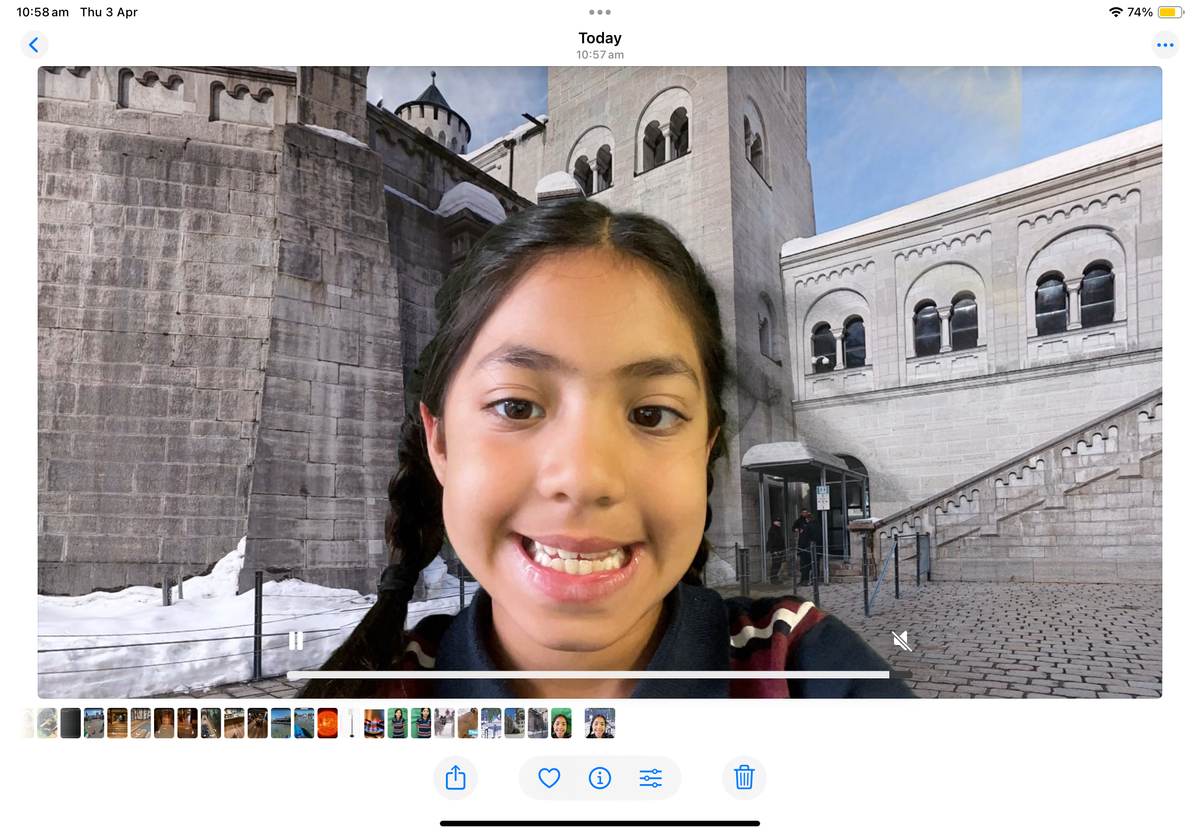Tap the '10:58 am' status clock
Screen dimensions: 1200x834
coord(43,12)
